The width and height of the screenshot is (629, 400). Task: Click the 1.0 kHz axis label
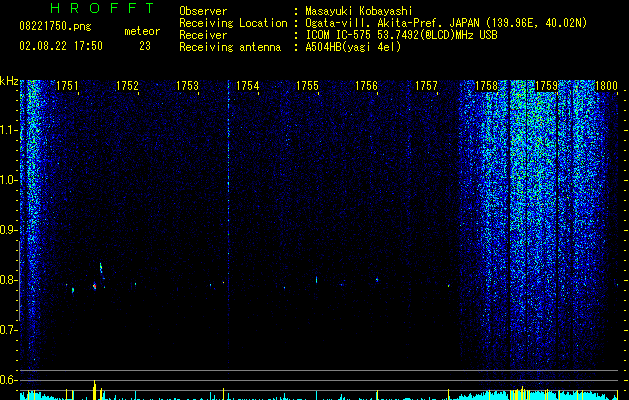tap(8, 181)
